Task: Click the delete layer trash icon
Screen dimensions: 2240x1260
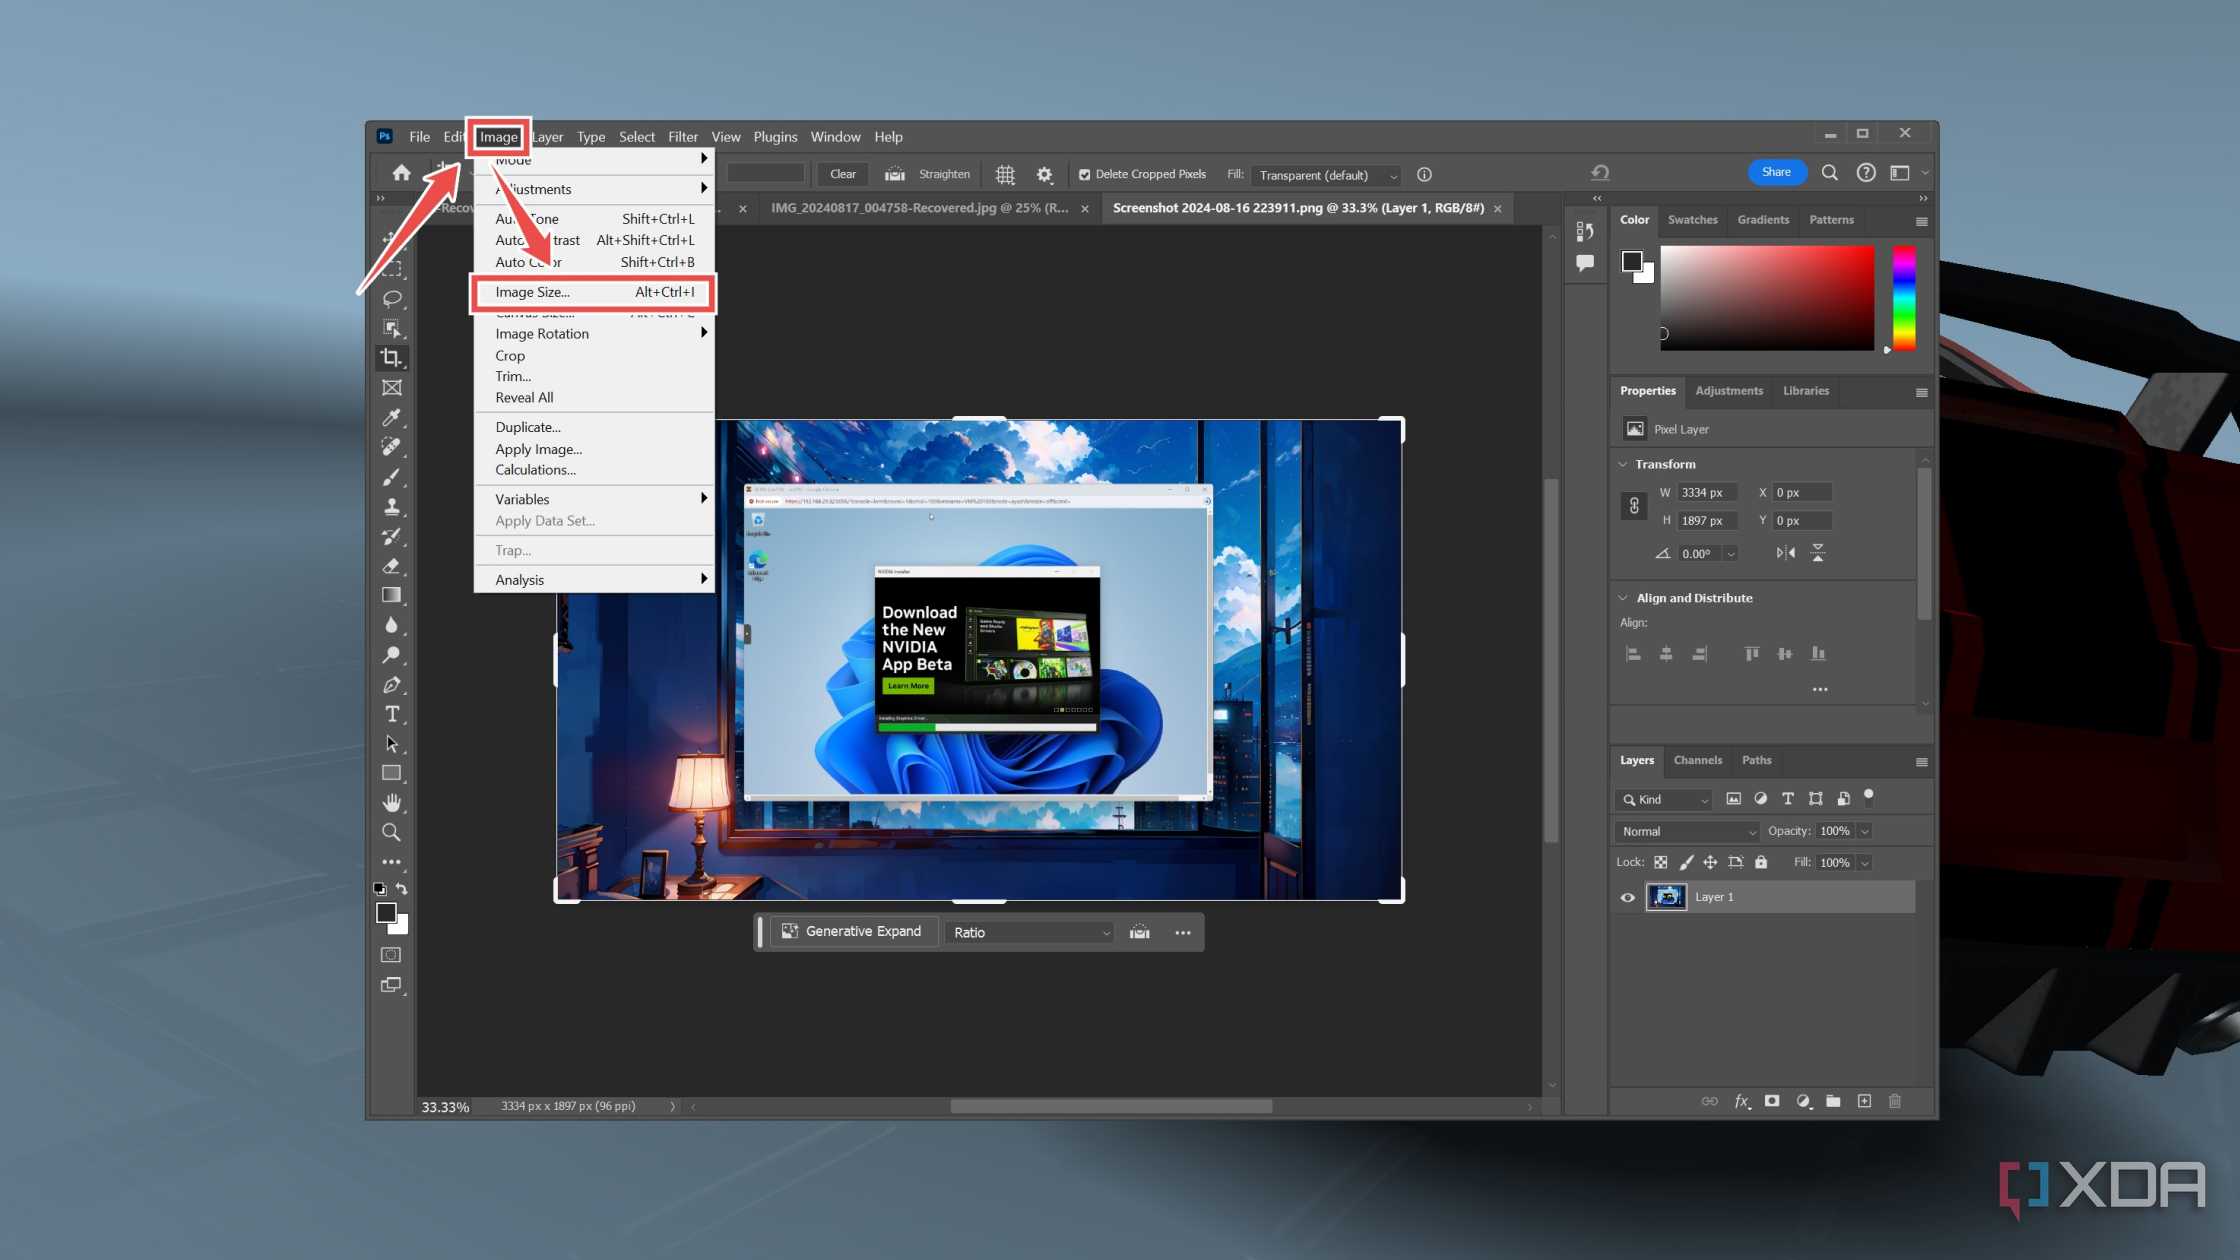Action: pyautogui.click(x=1894, y=1101)
